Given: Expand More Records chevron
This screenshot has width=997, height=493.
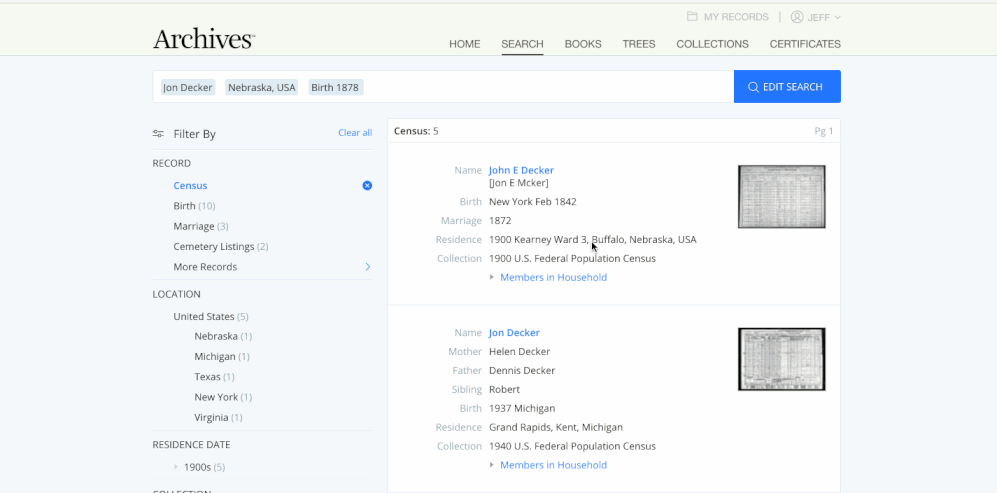Looking at the screenshot, I should 368,267.
